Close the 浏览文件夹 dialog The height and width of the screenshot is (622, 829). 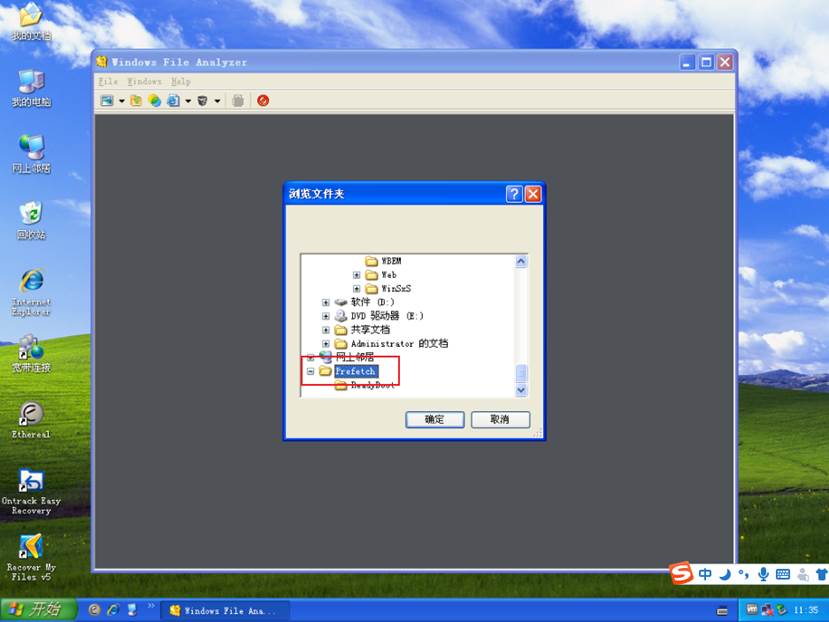(533, 194)
